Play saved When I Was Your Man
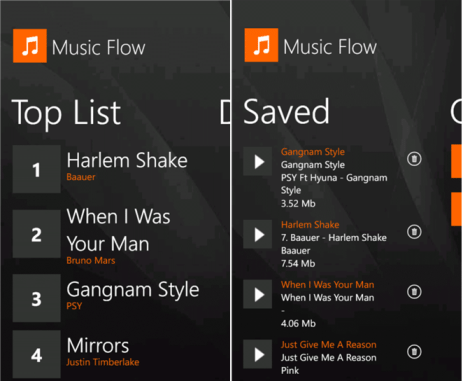The width and height of the screenshot is (463, 381). coord(257,294)
